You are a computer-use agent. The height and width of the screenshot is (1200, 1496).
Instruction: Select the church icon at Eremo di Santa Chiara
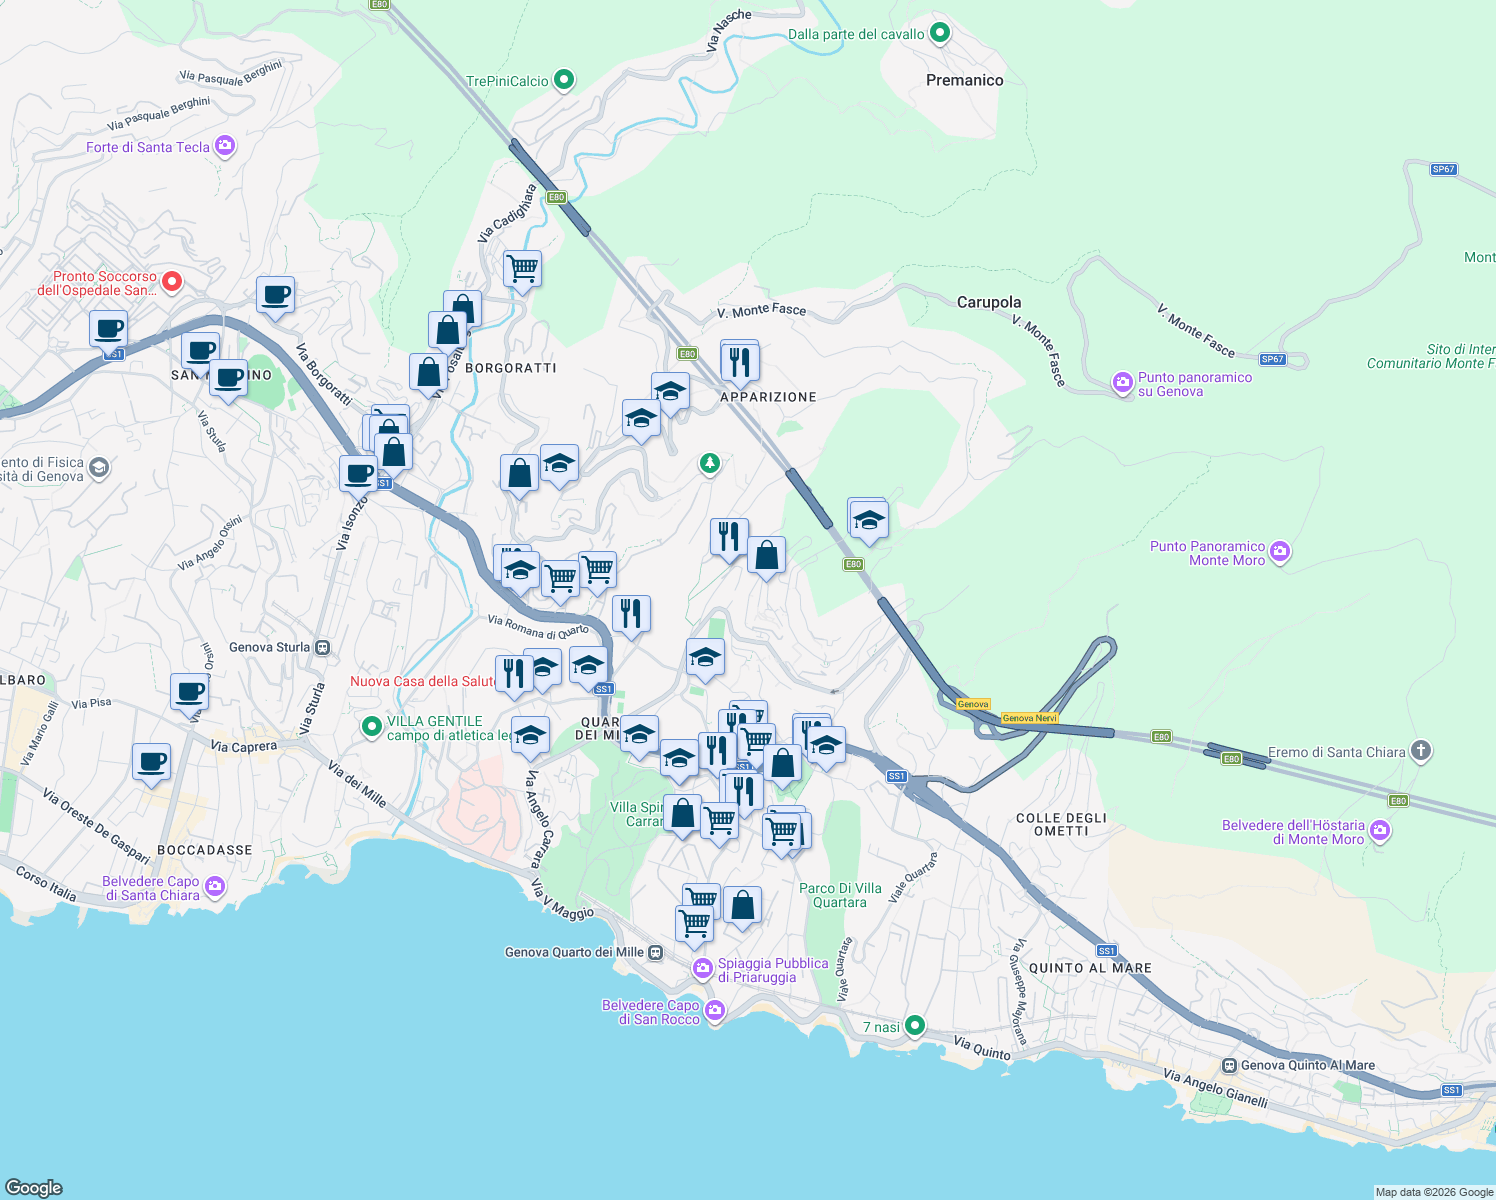coord(1420,752)
